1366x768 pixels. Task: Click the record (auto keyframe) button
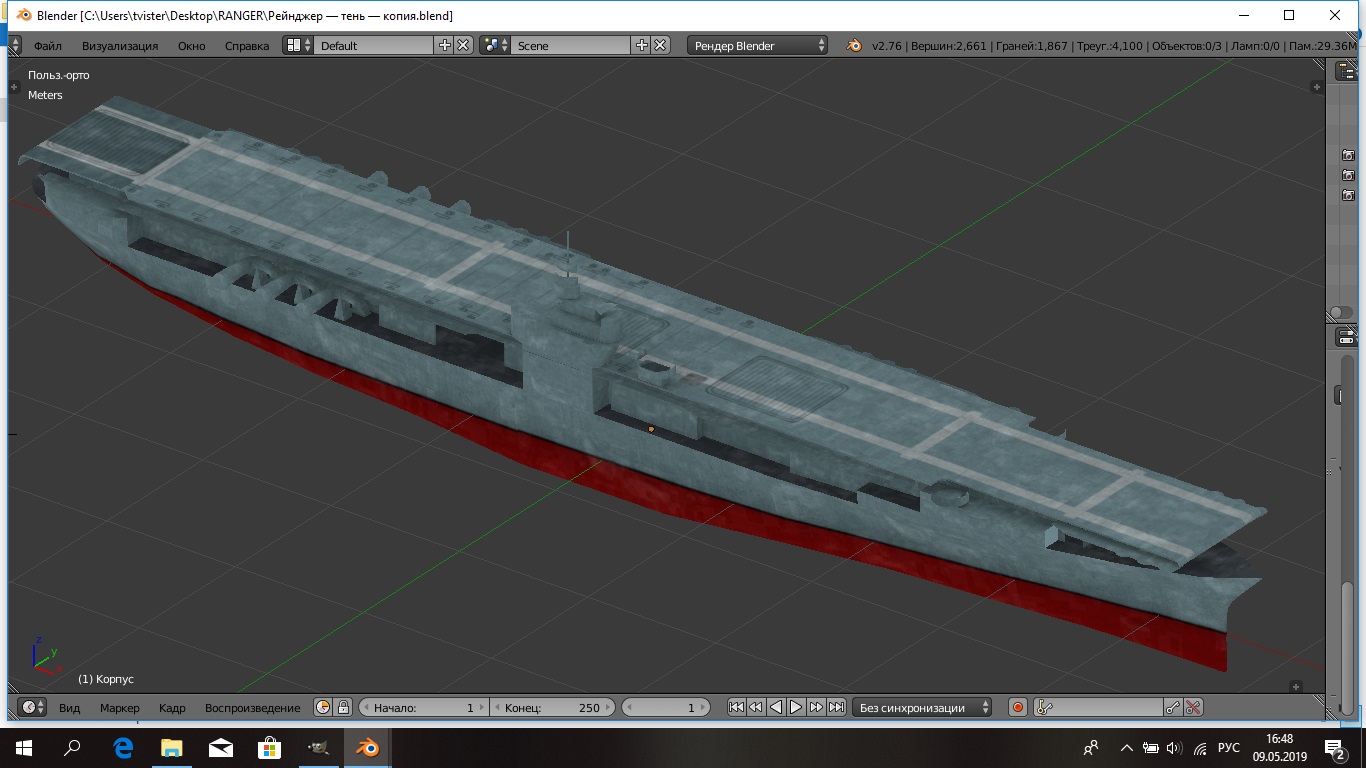pyautogui.click(x=1018, y=707)
